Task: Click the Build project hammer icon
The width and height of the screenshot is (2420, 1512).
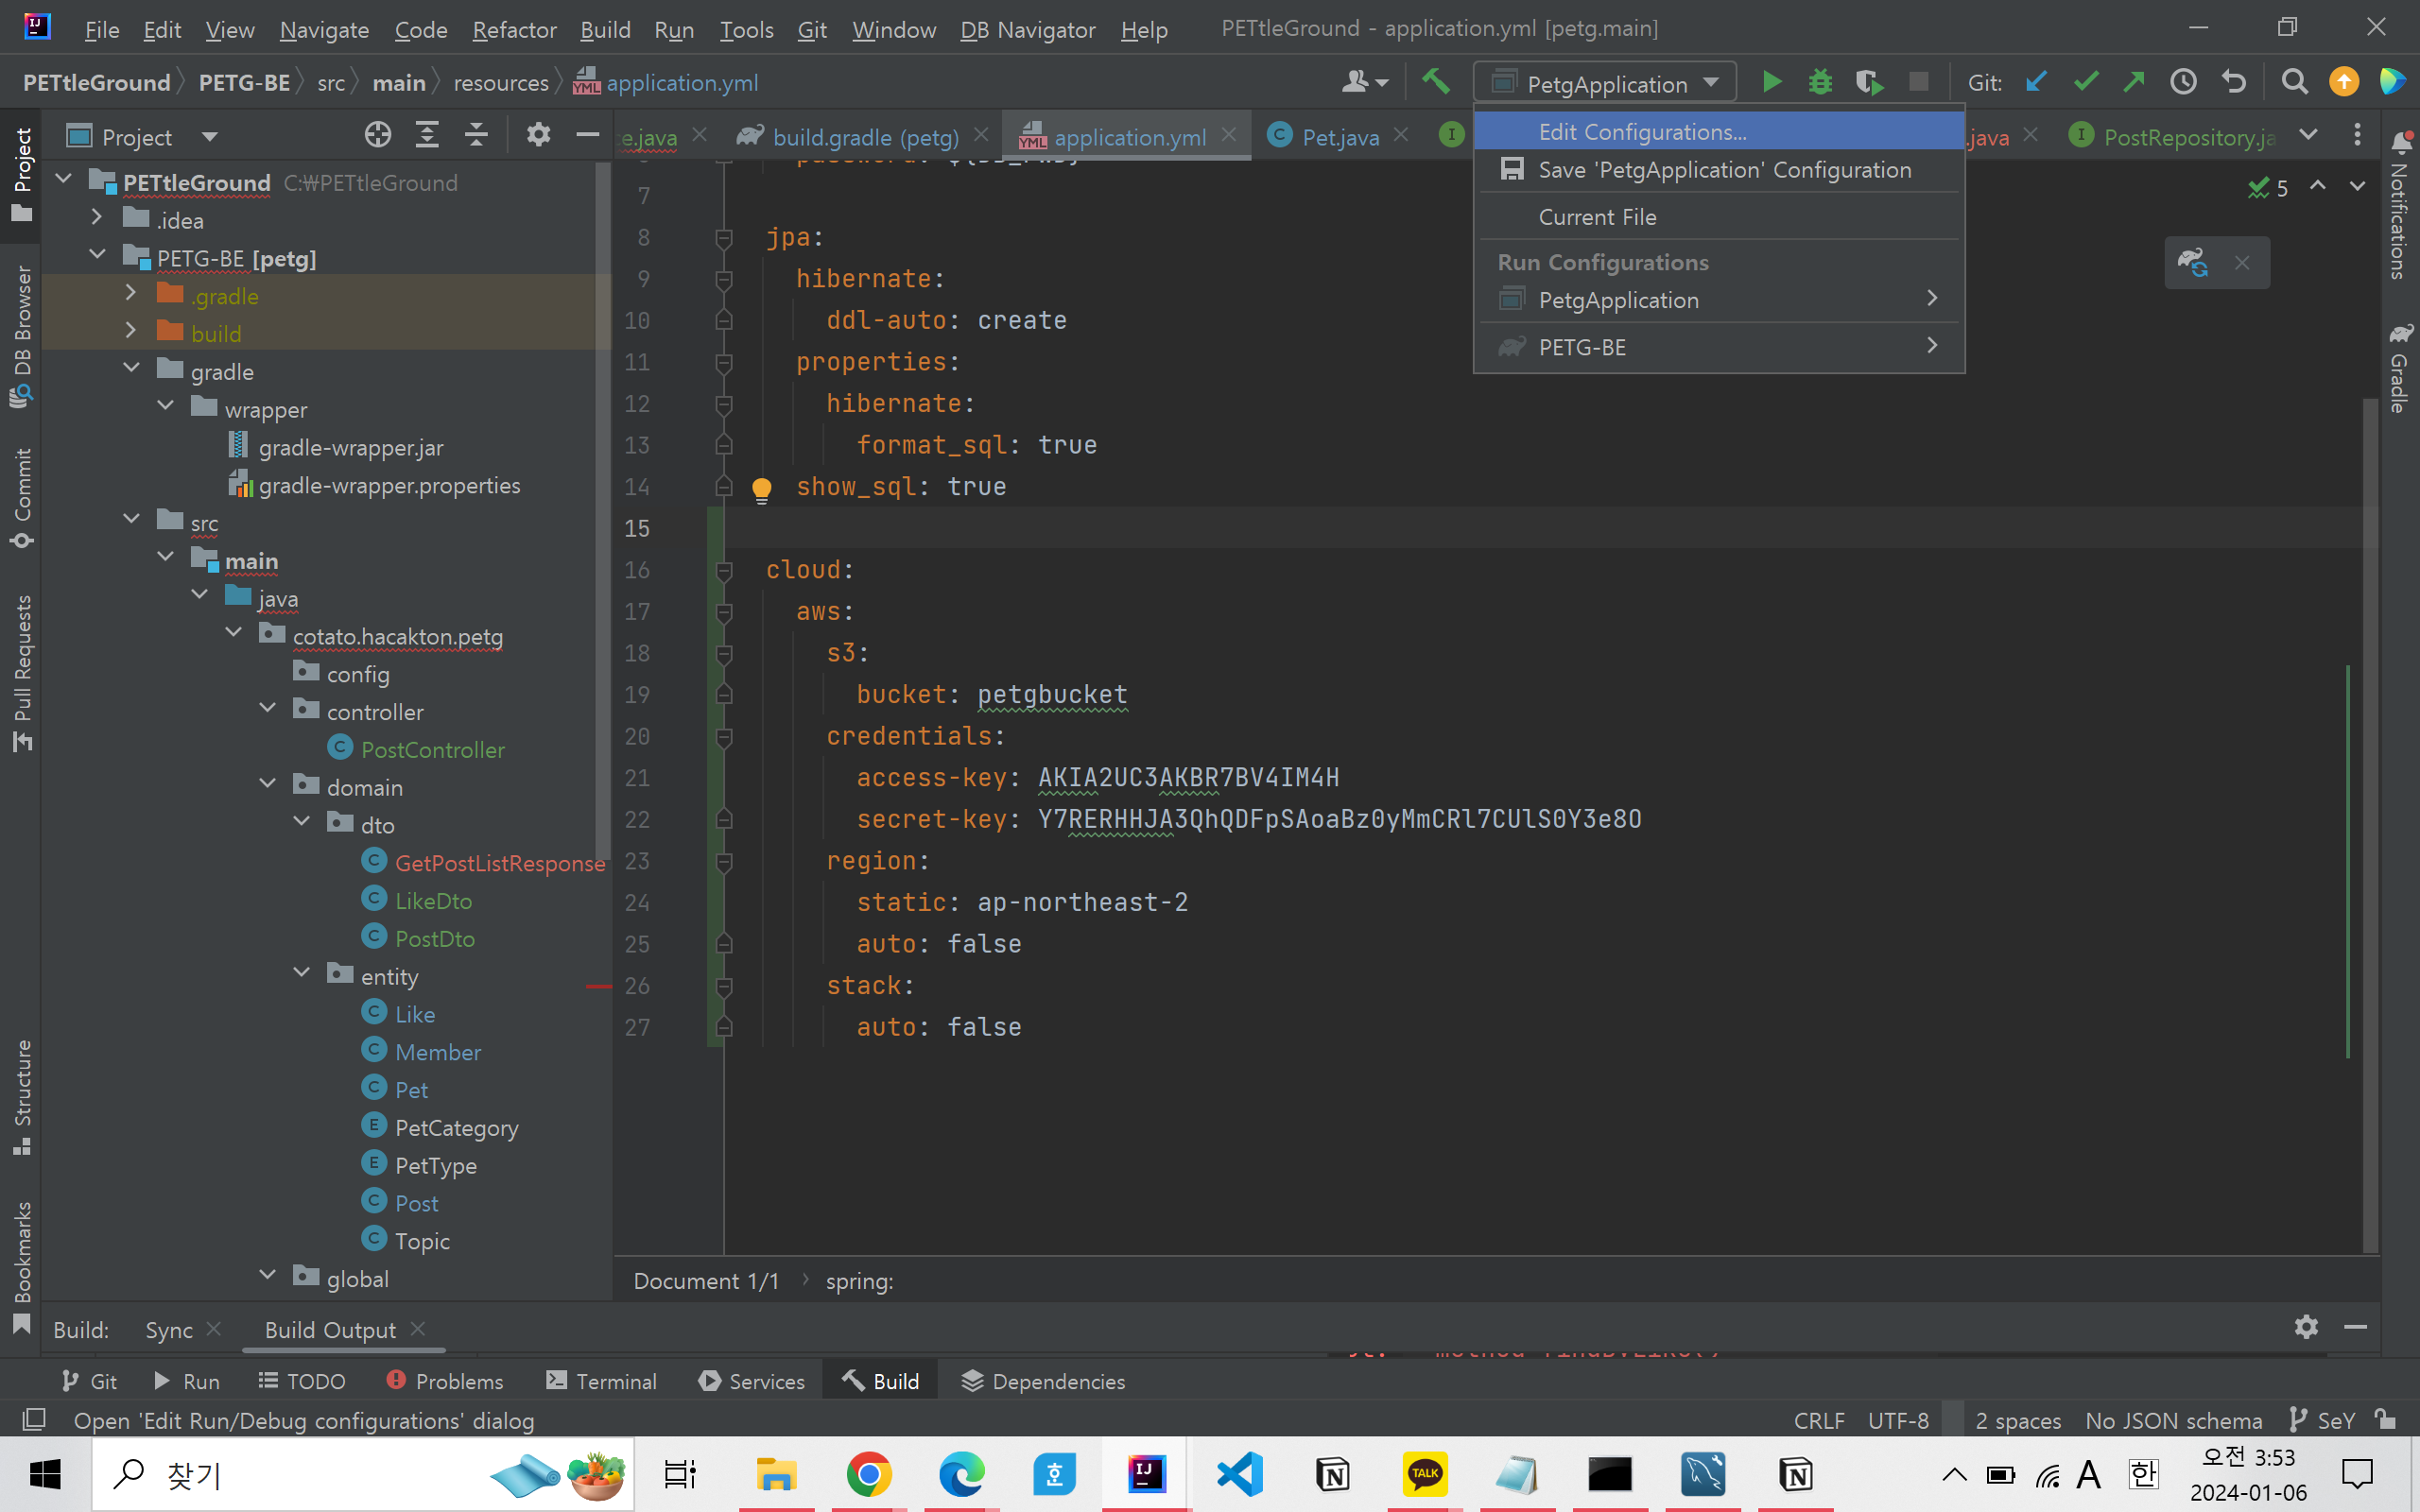Action: (x=1436, y=82)
